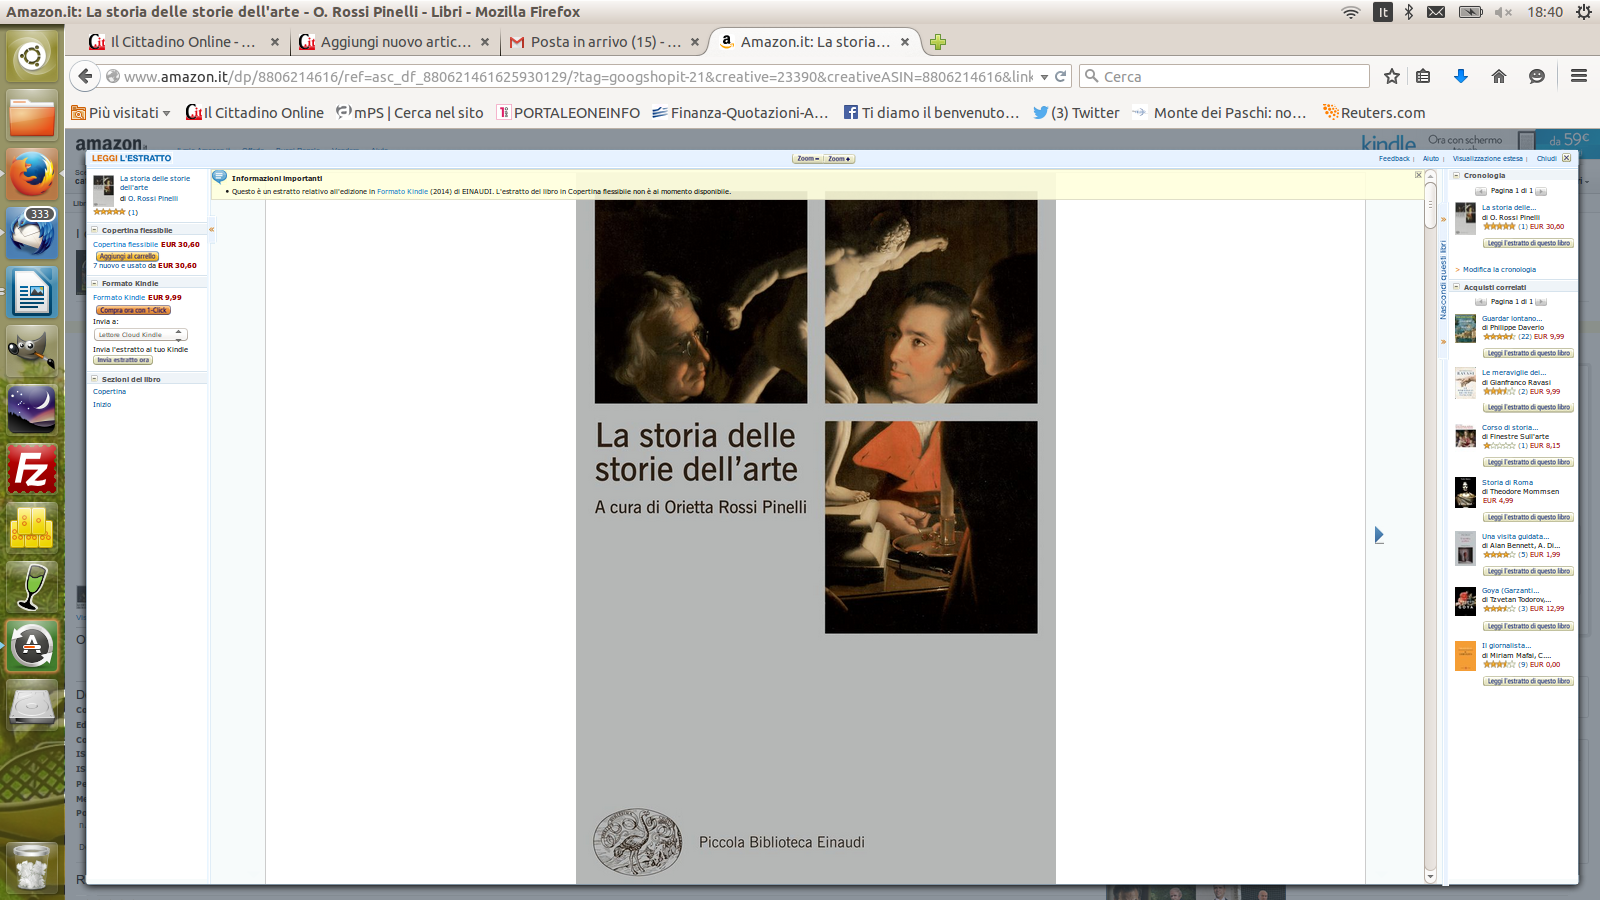The width and height of the screenshot is (1600, 900).
Task: Go to the Firefox home page icon
Action: coord(1498,76)
